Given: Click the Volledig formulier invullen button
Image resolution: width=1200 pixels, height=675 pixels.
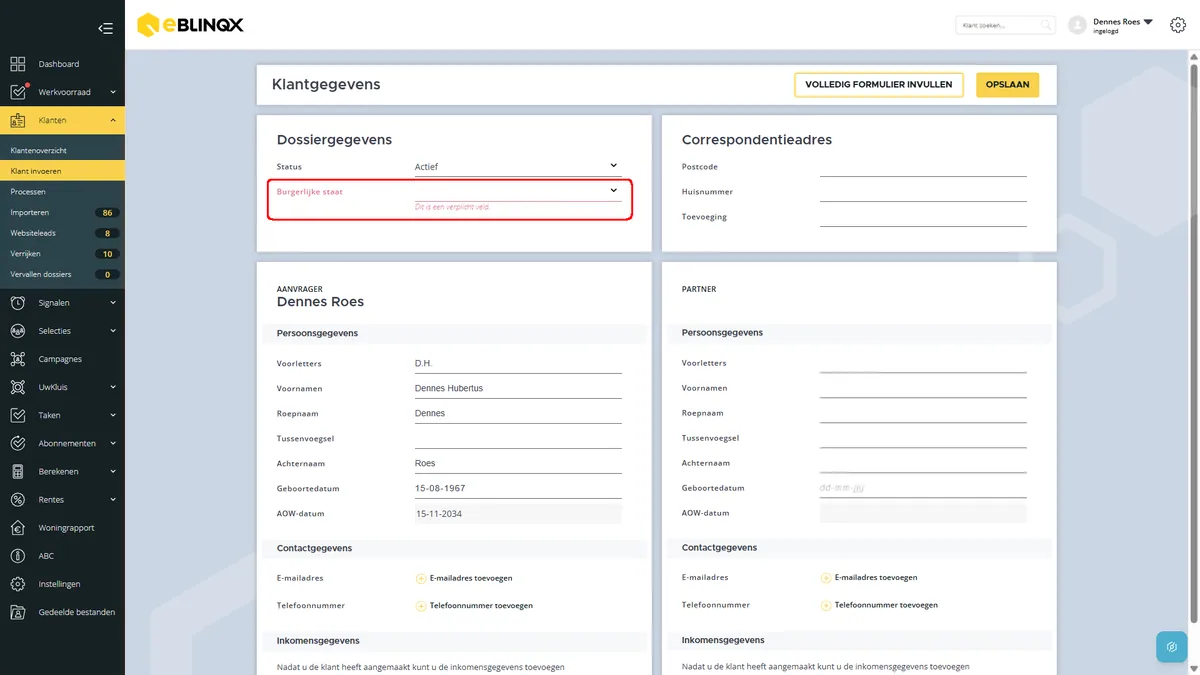Looking at the screenshot, I should [879, 85].
